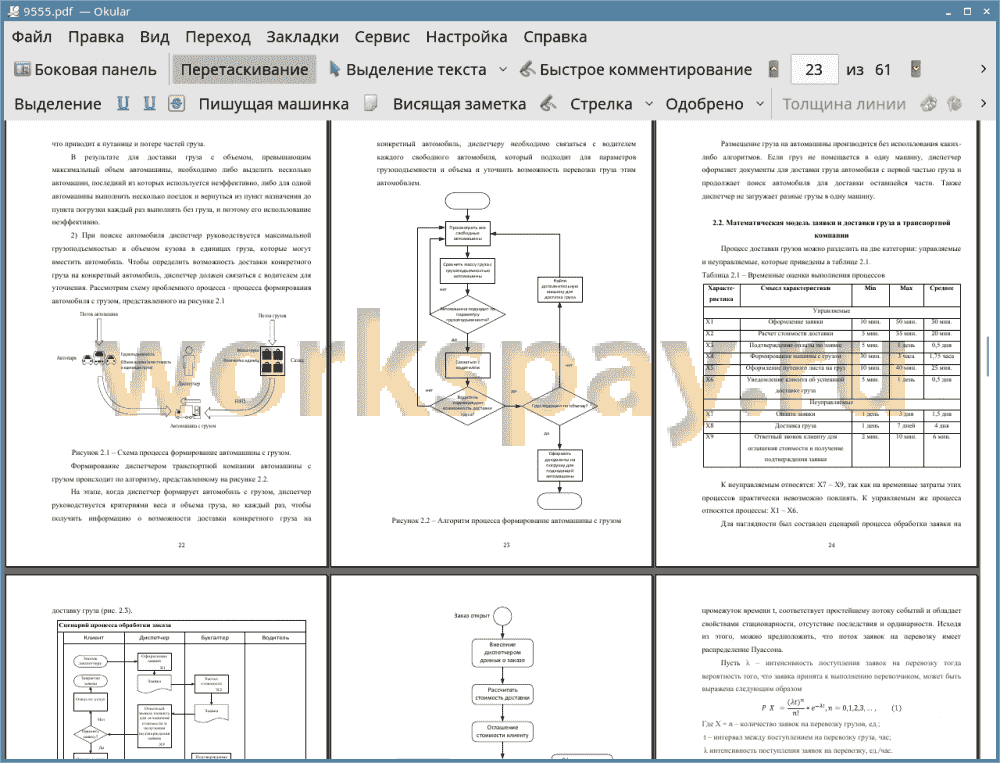The width and height of the screenshot is (1000, 763).
Task: Select the freehand pen icon before Стрелка
Action: pos(548,103)
